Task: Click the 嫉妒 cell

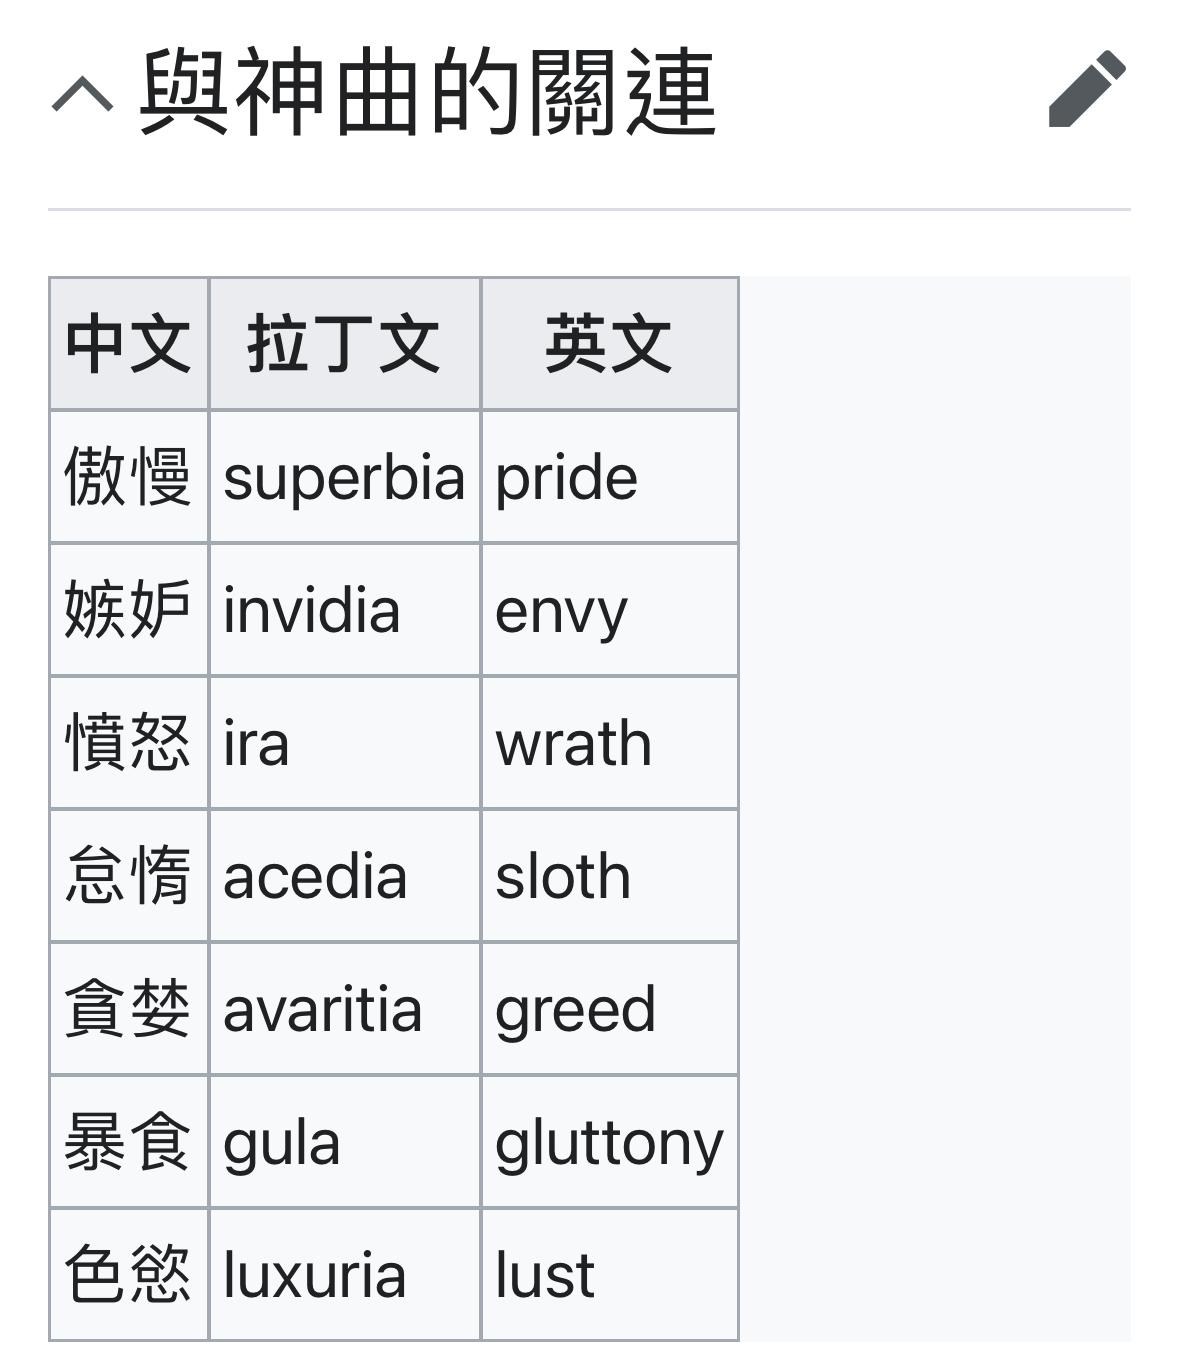Action: (129, 610)
